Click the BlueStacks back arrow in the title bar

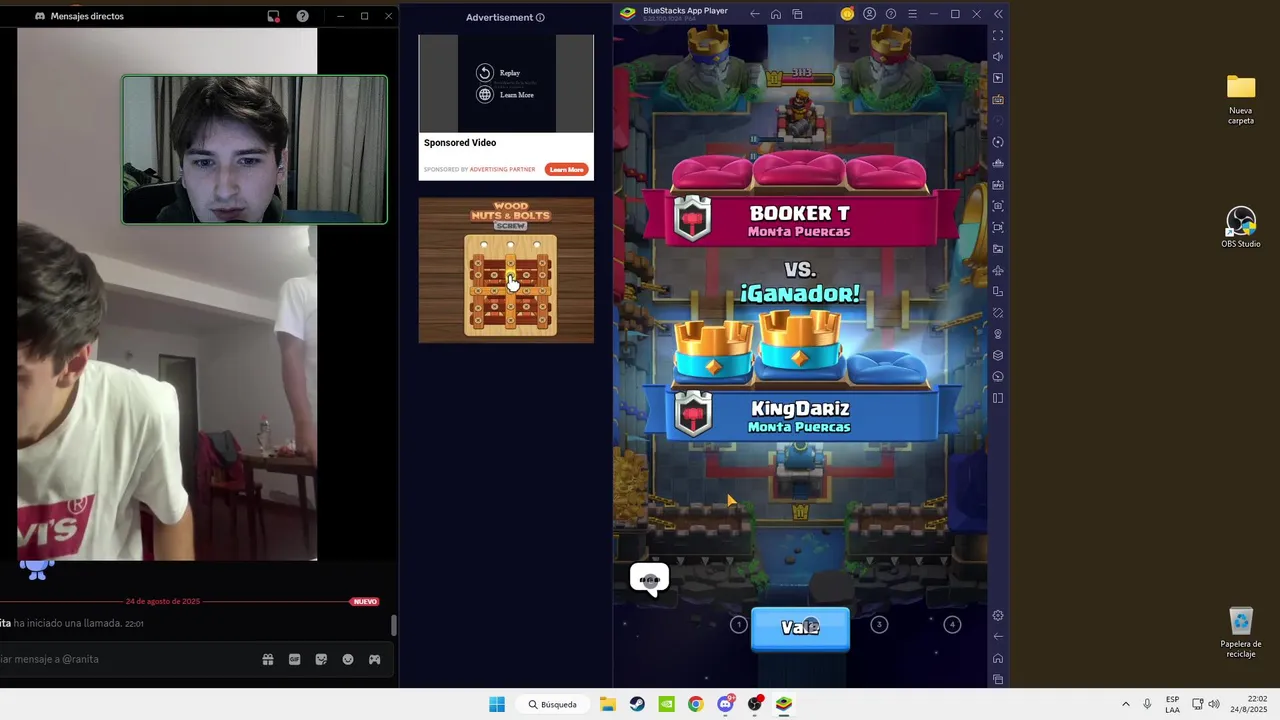coord(755,14)
